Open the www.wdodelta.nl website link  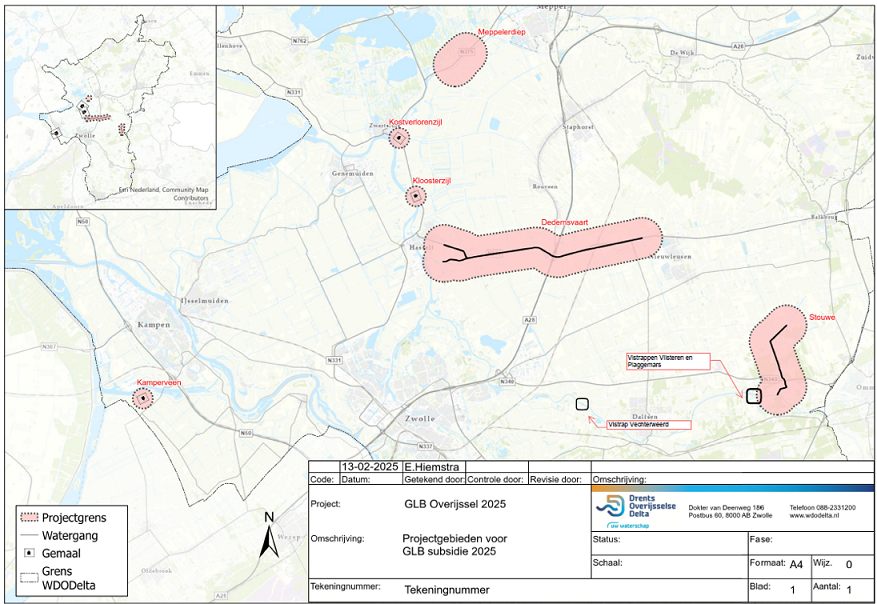(x=816, y=517)
